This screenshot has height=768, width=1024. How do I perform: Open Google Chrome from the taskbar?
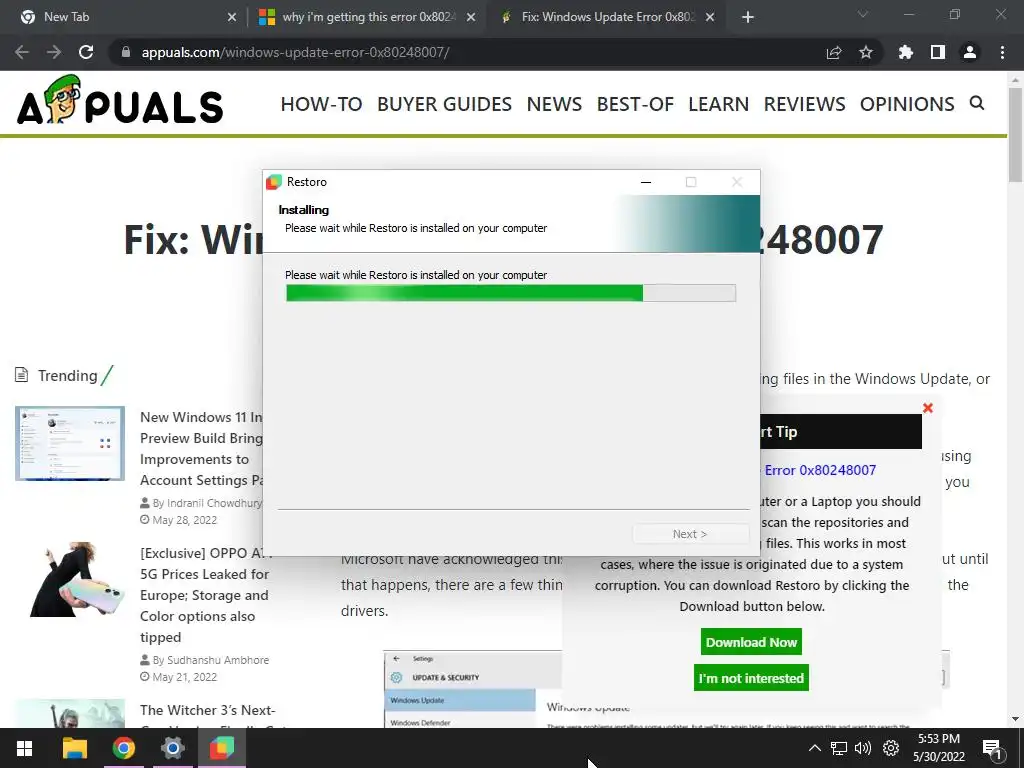click(x=123, y=748)
